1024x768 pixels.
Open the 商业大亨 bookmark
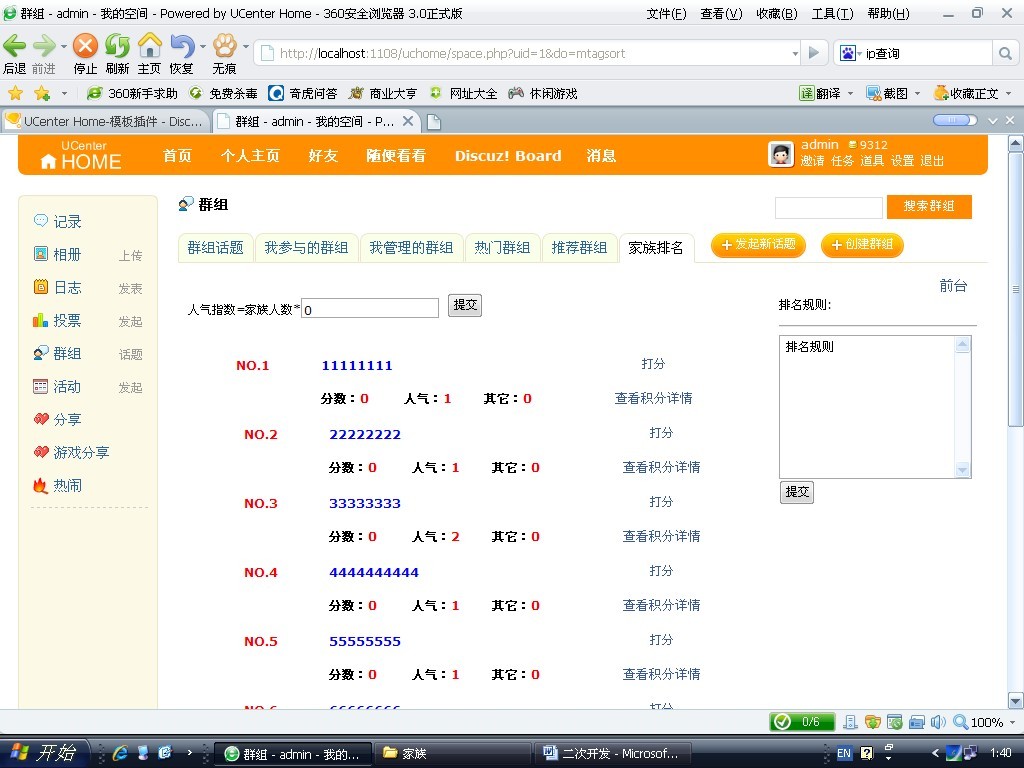tap(383, 93)
